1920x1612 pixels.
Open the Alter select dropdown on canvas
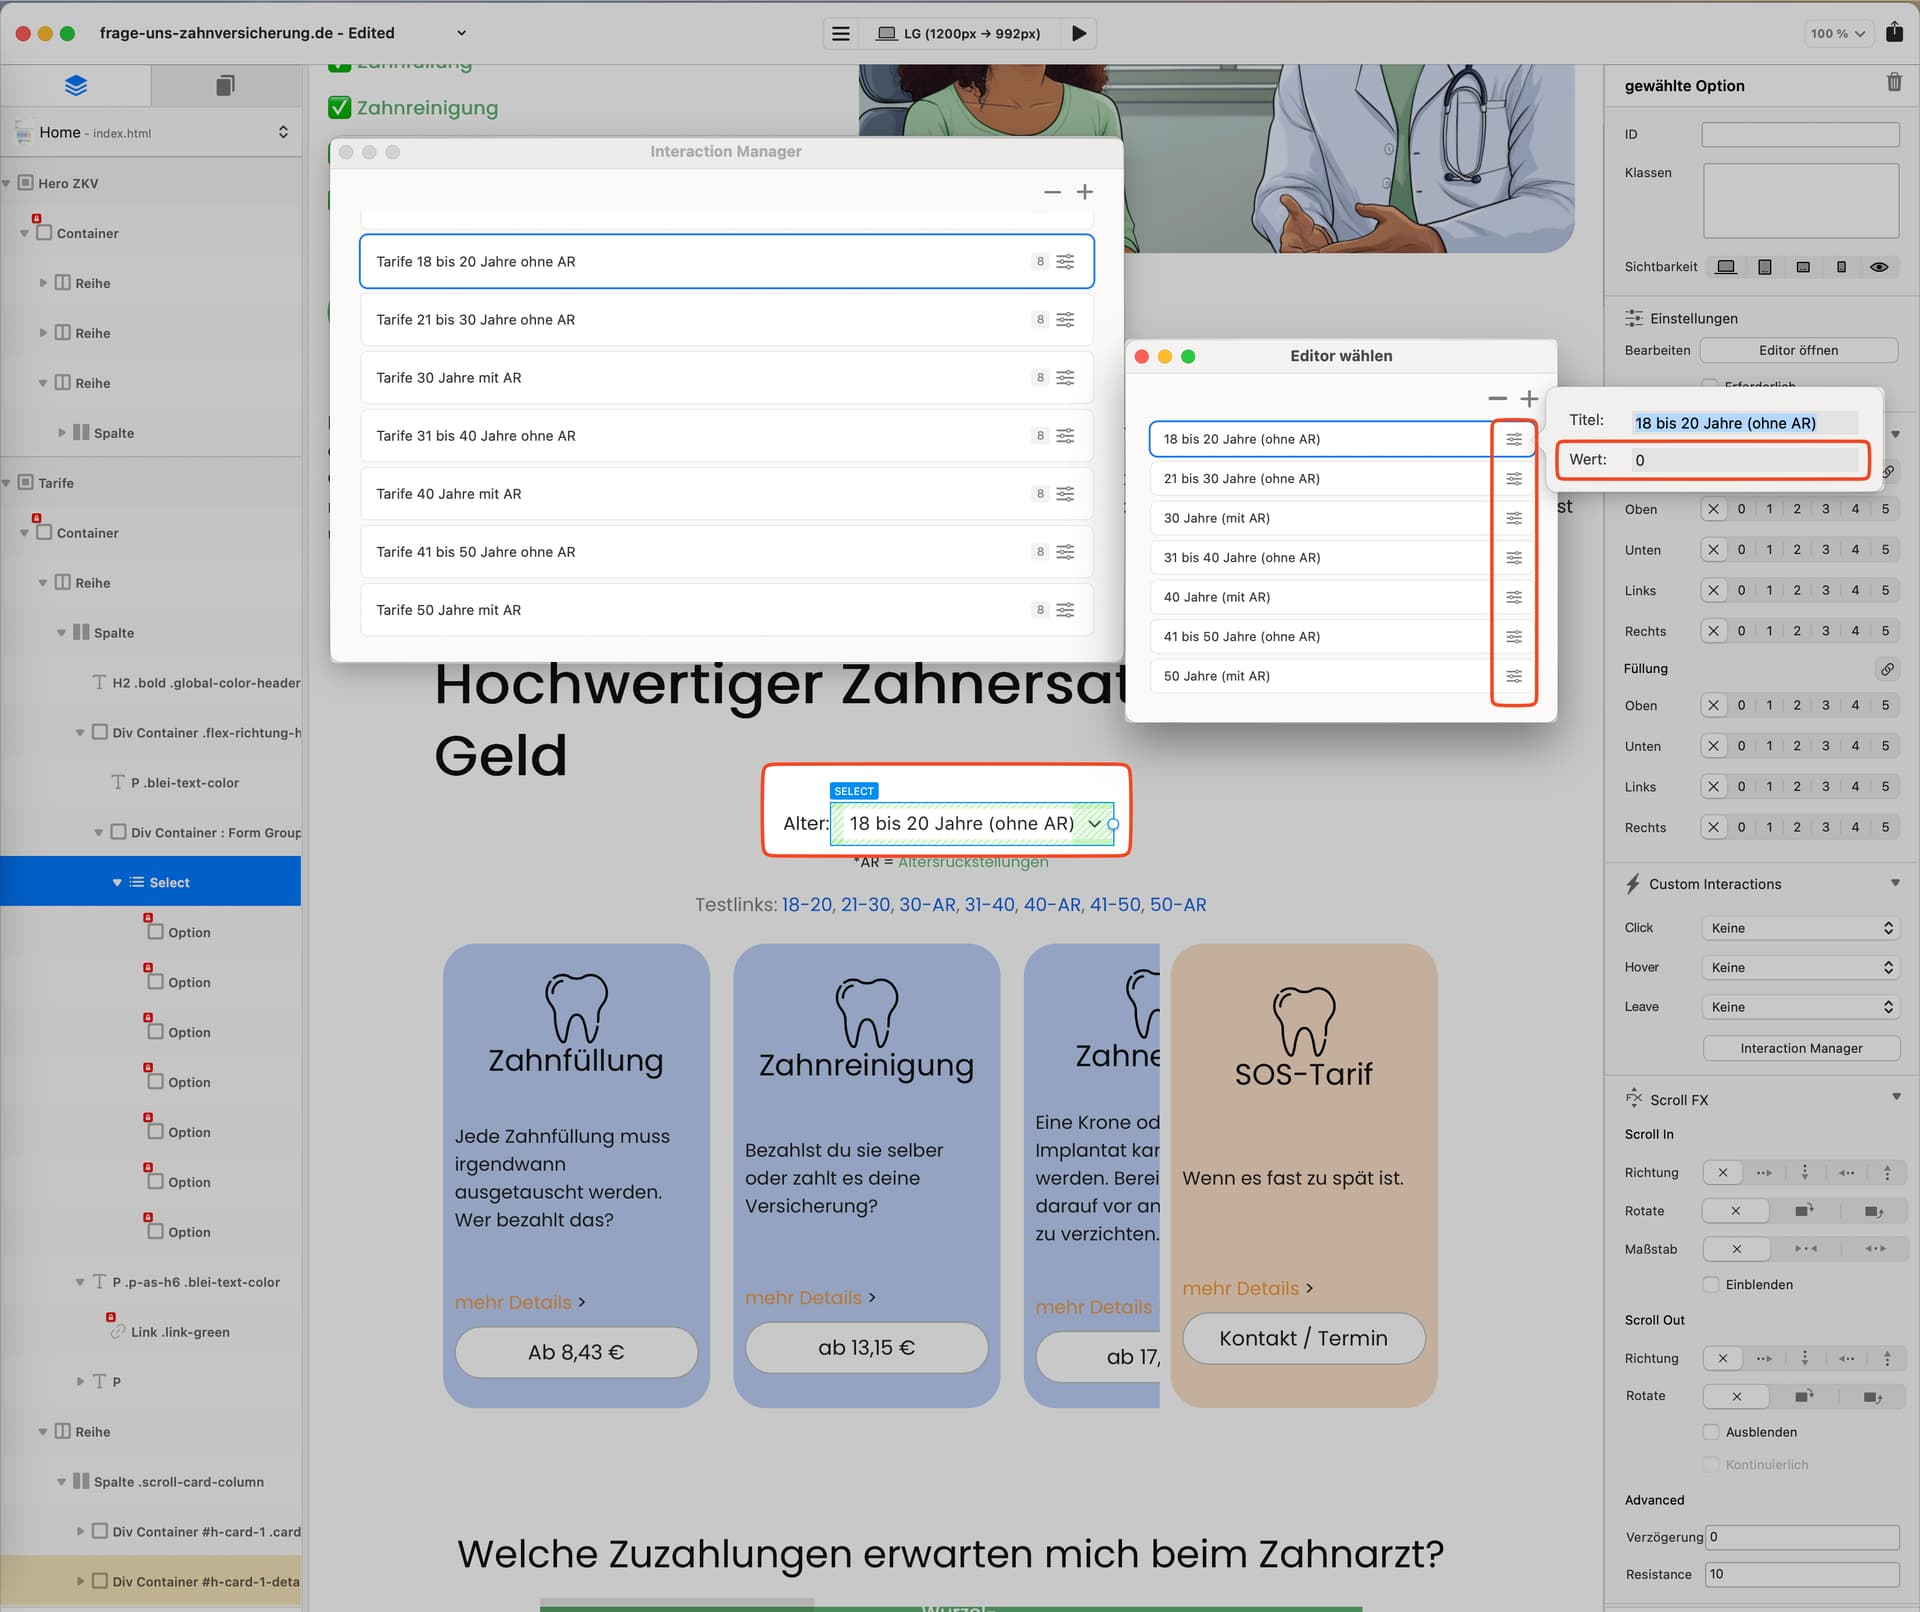tap(972, 824)
